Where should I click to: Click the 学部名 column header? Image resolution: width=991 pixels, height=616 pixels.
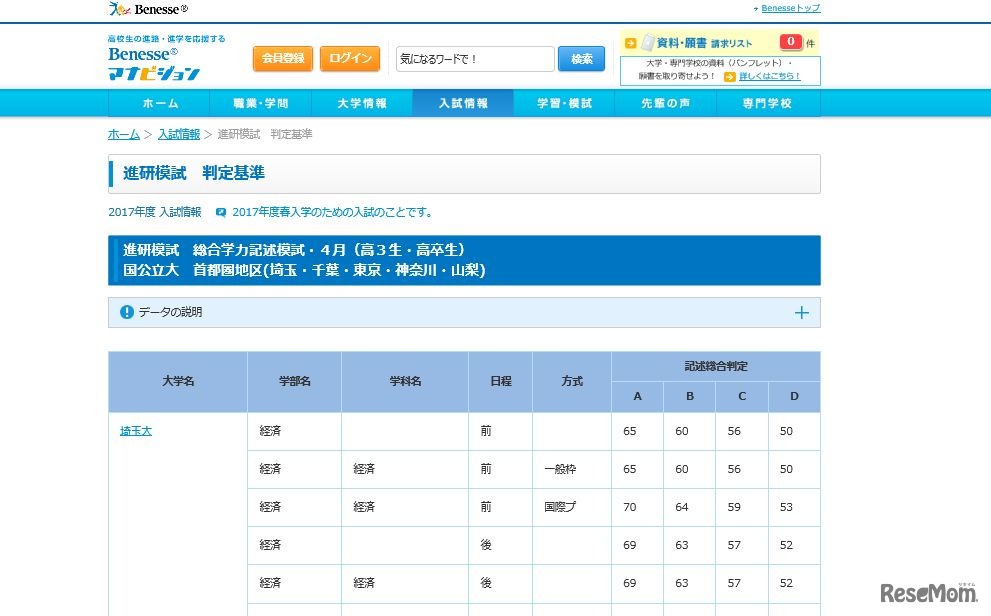[x=295, y=381]
